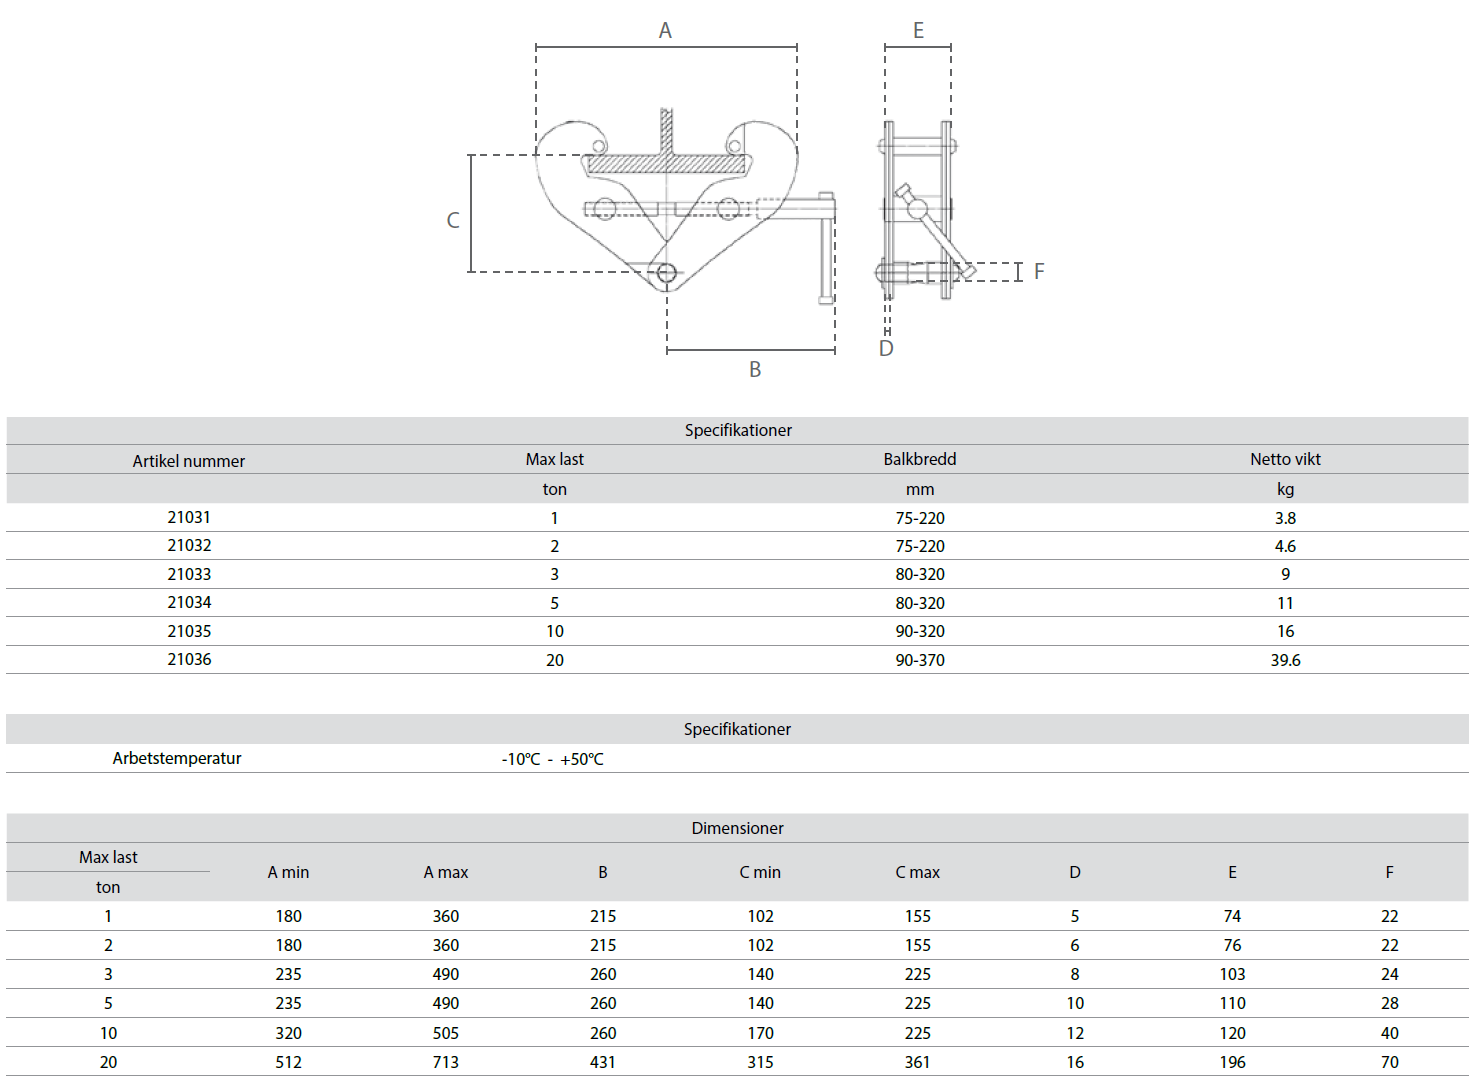Screen dimensions: 1477x1083
Task: Click net weight value 4.6
Action: click(1285, 546)
